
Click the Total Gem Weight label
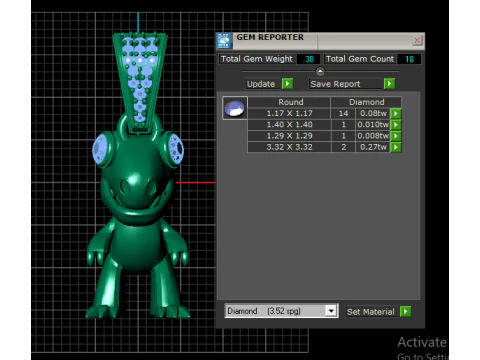click(x=257, y=59)
